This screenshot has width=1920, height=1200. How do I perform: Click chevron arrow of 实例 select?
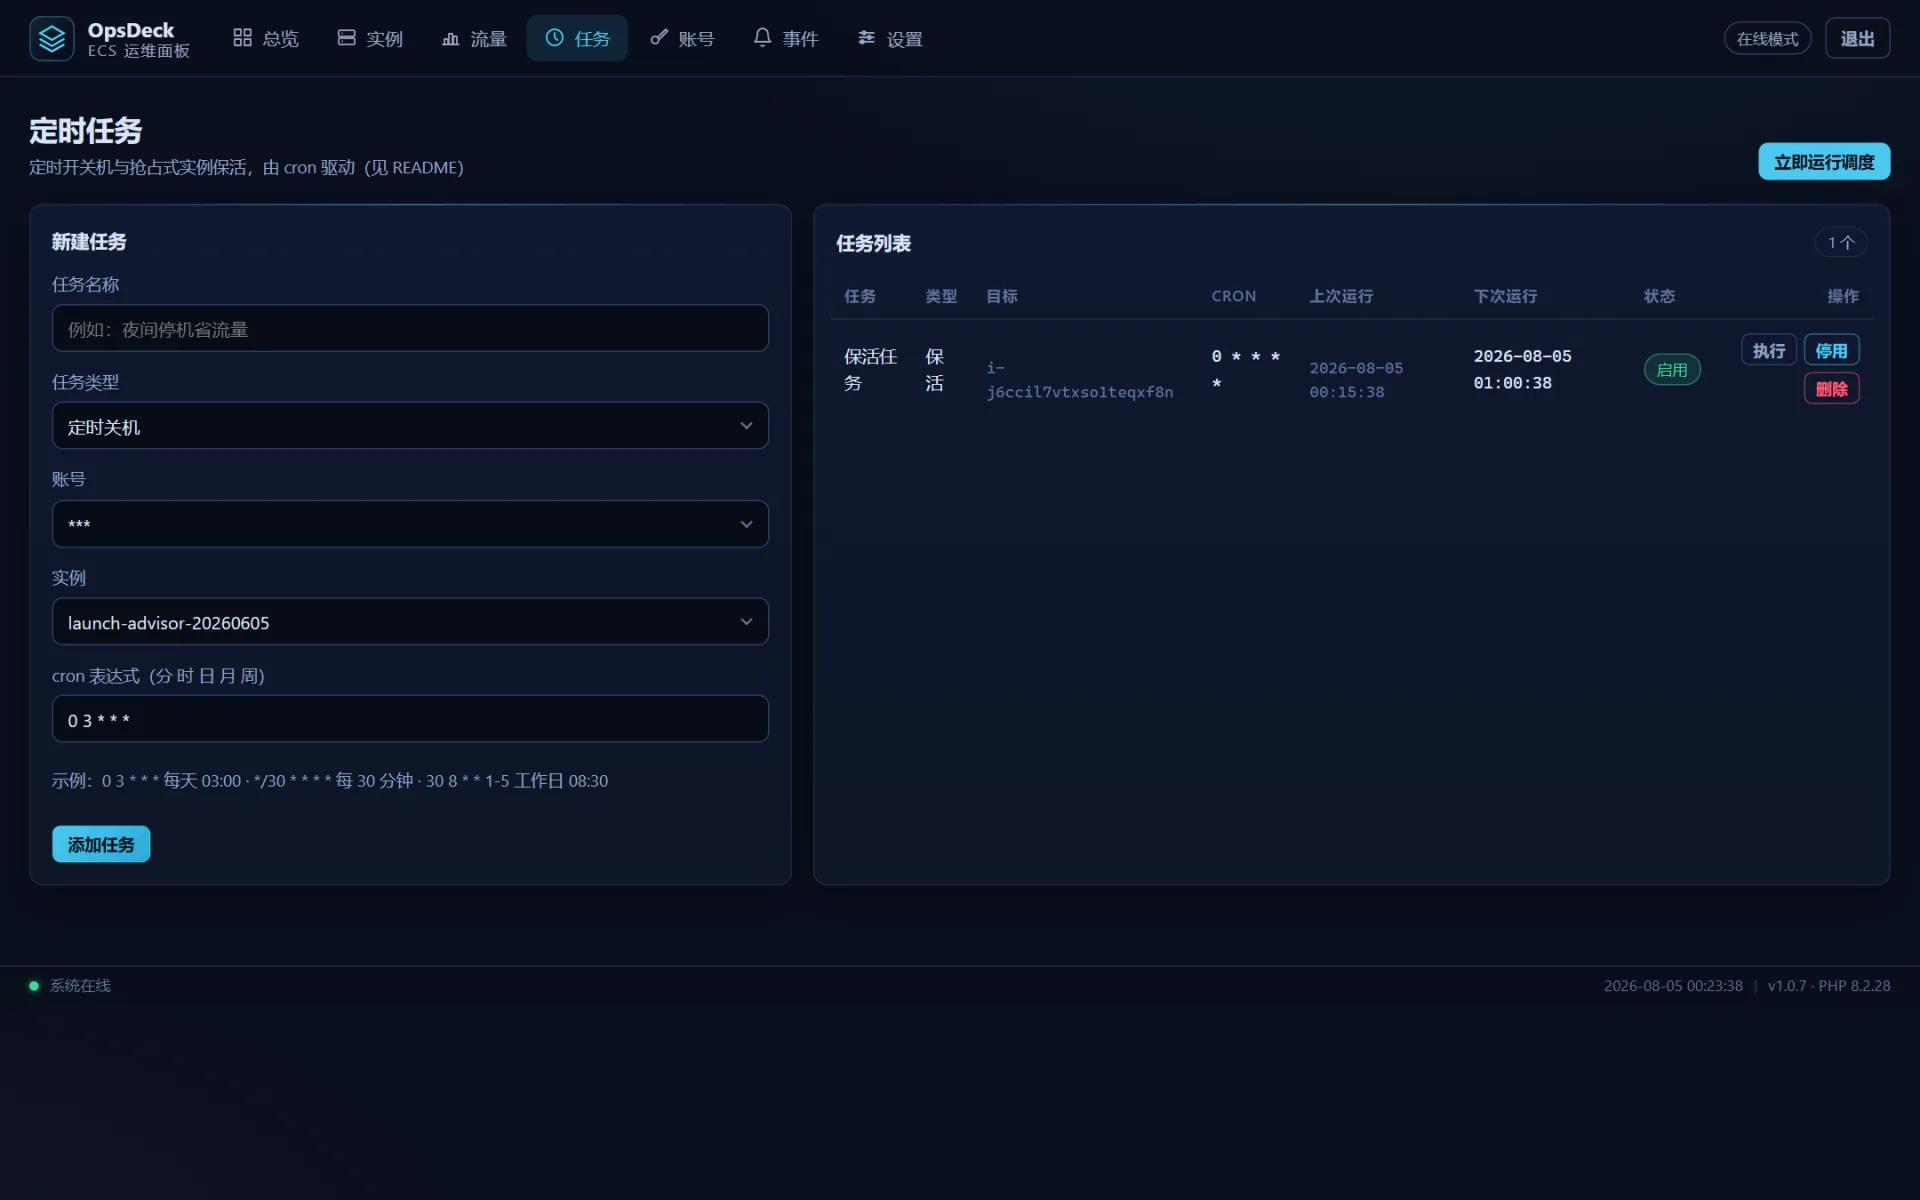click(746, 622)
